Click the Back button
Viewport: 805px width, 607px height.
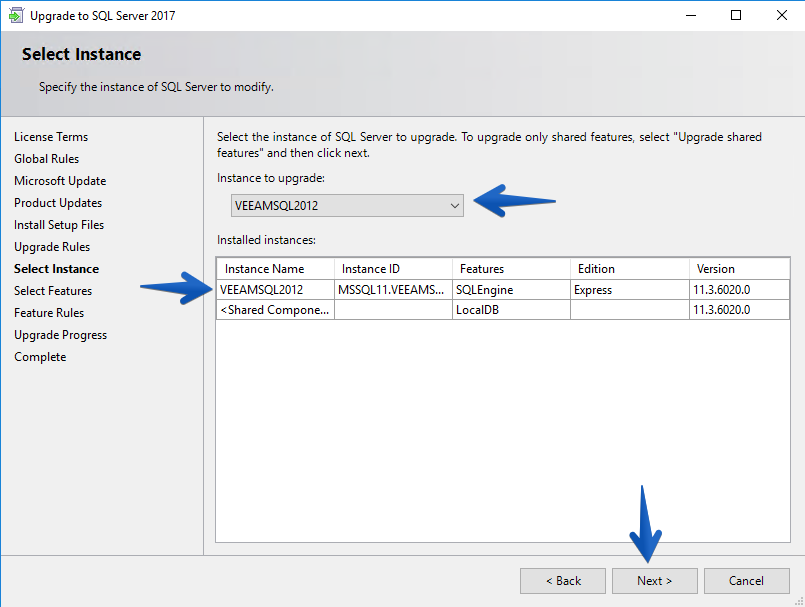[563, 581]
